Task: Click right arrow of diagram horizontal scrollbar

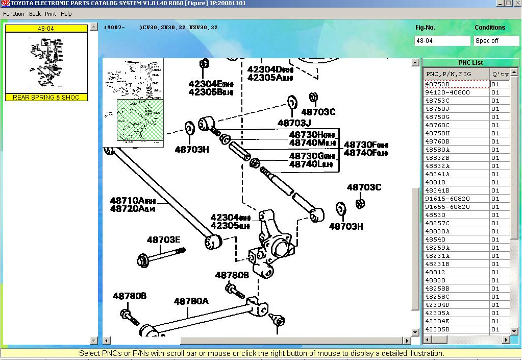Action: pyautogui.click(x=407, y=340)
